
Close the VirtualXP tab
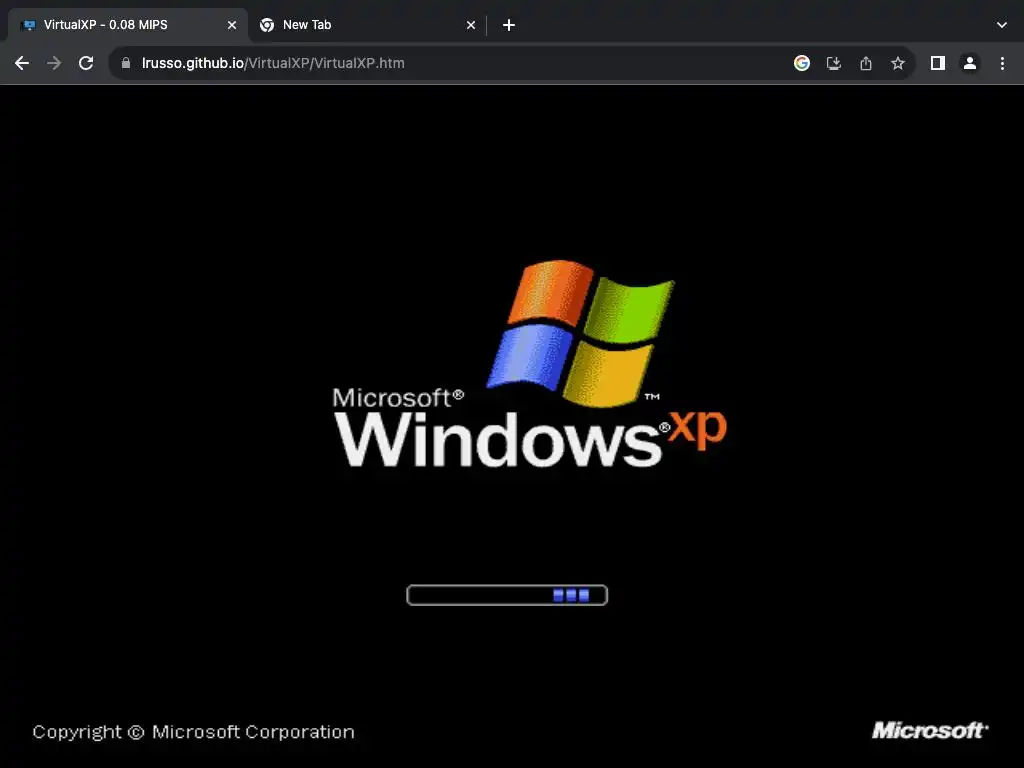pyautogui.click(x=232, y=25)
